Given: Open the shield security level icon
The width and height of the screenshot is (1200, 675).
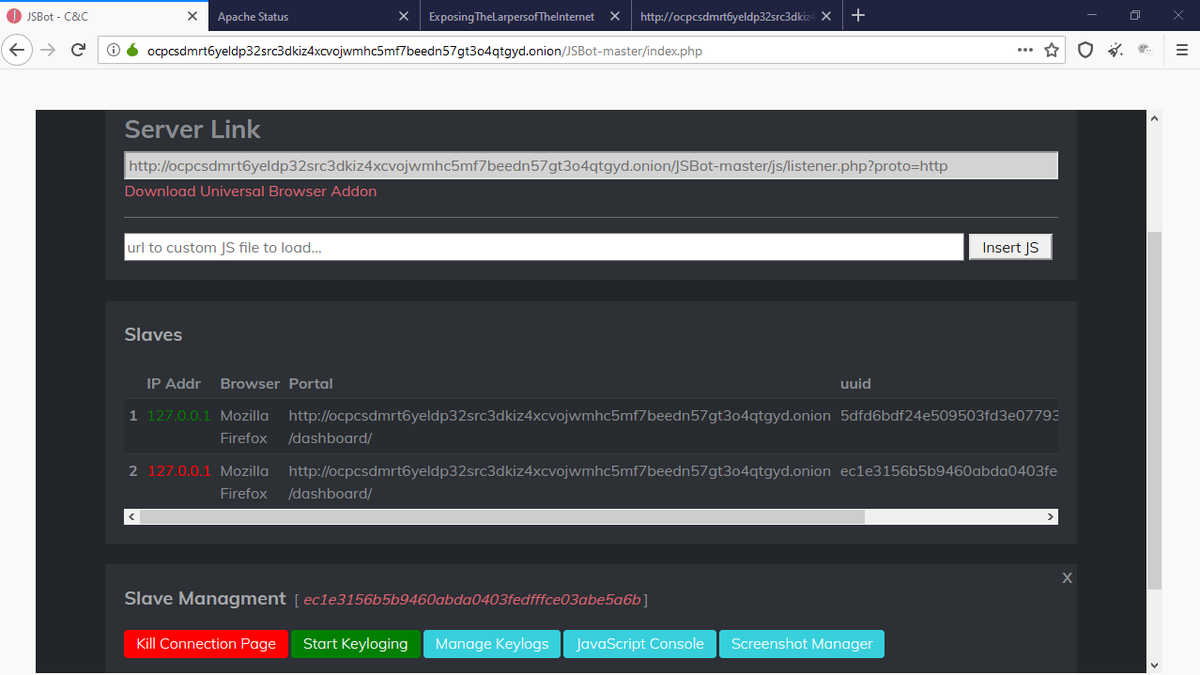Looking at the screenshot, I should (1085, 50).
